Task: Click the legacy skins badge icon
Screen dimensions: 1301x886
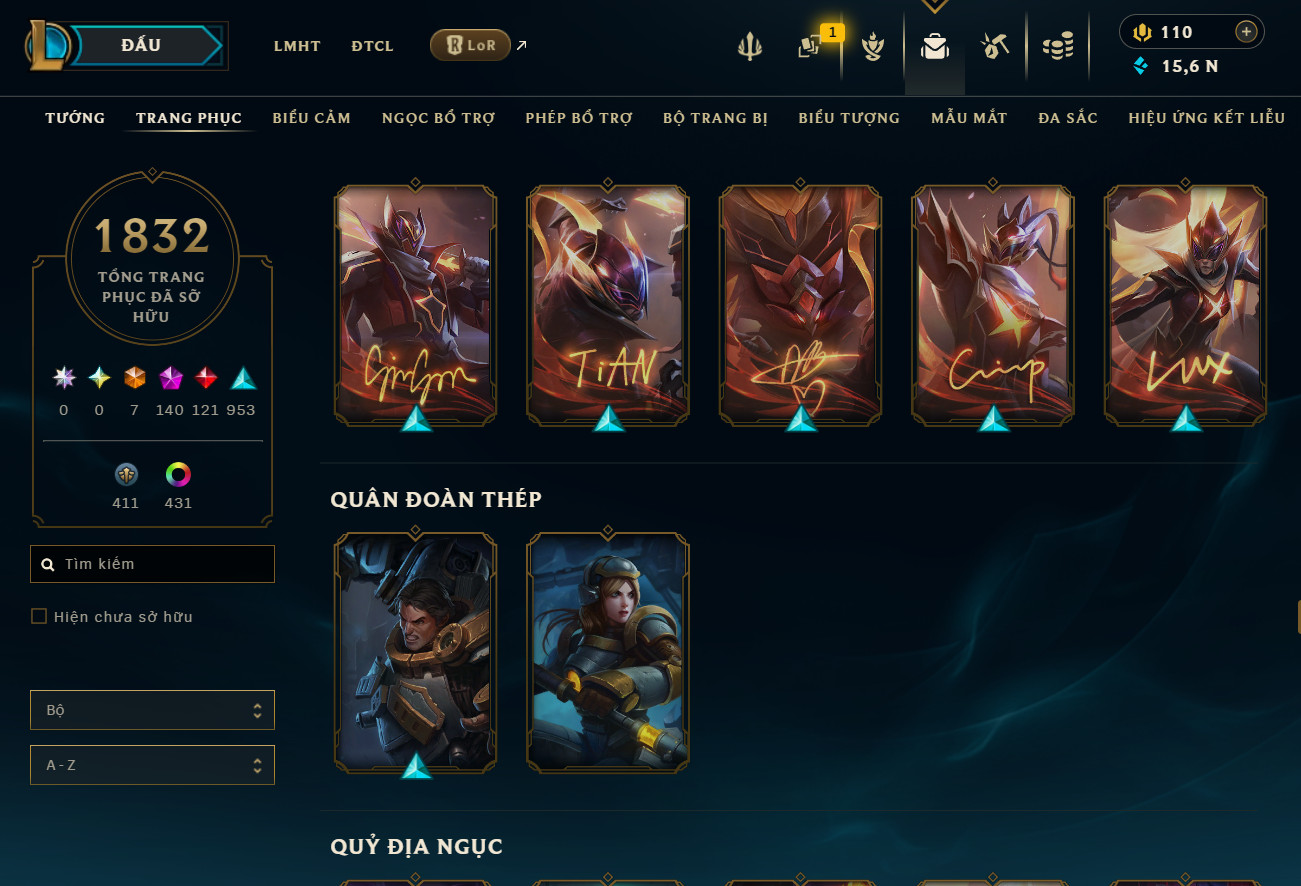Action: tap(126, 474)
